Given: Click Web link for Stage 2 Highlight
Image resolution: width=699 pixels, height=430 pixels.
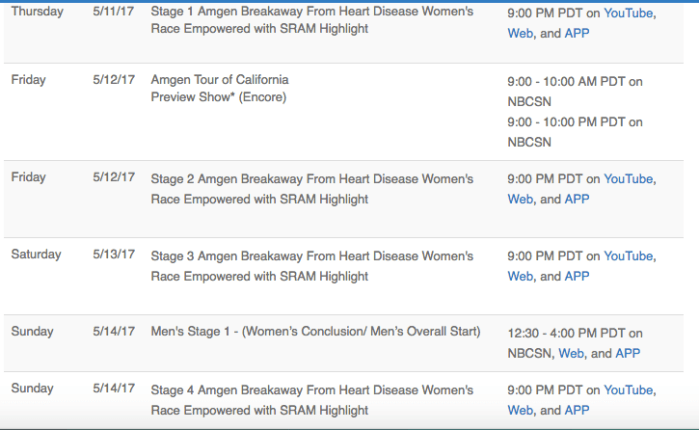Looking at the screenshot, I should click(x=520, y=199).
